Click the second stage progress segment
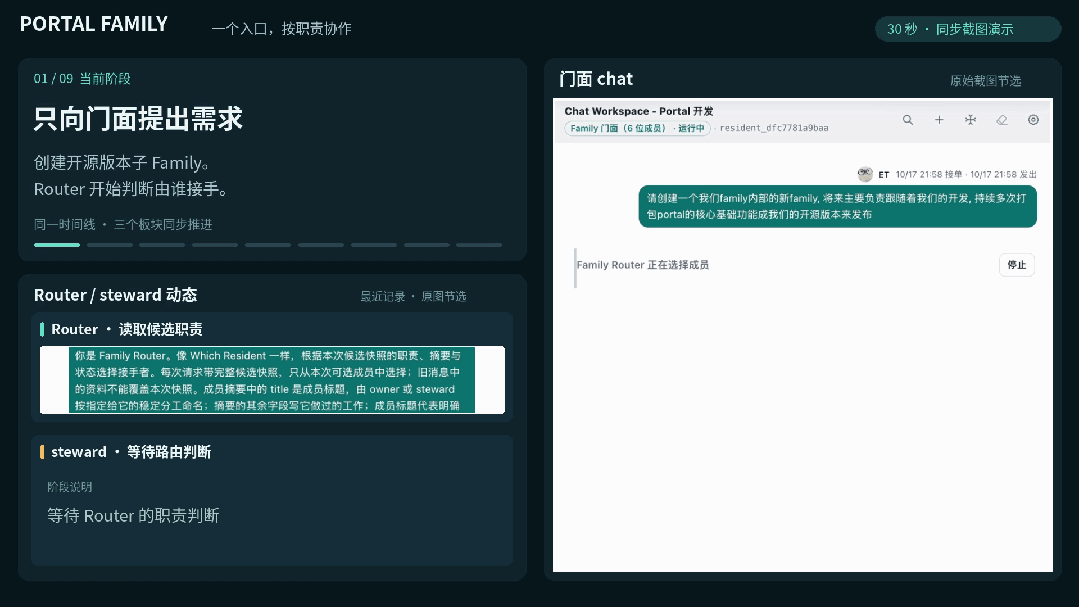 coord(109,244)
